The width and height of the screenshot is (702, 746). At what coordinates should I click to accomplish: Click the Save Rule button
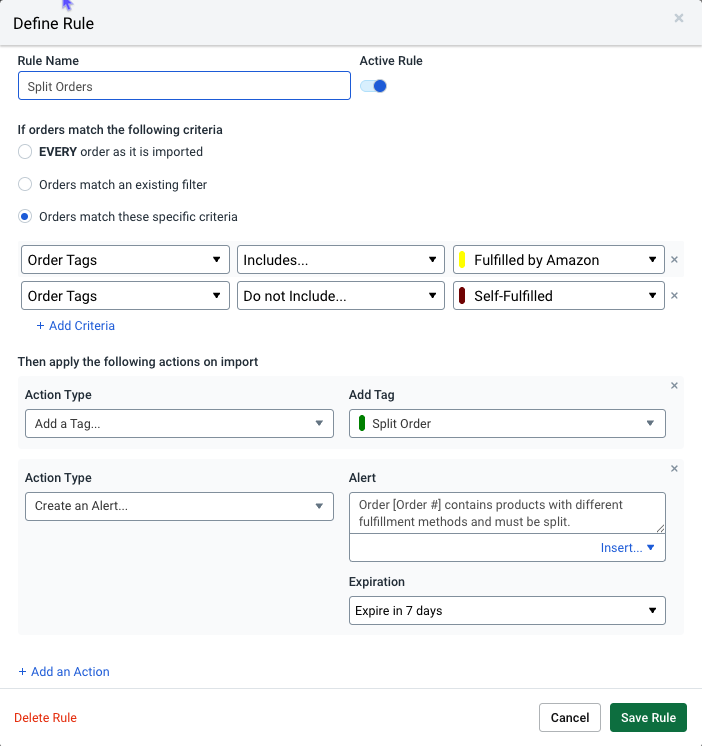[648, 717]
